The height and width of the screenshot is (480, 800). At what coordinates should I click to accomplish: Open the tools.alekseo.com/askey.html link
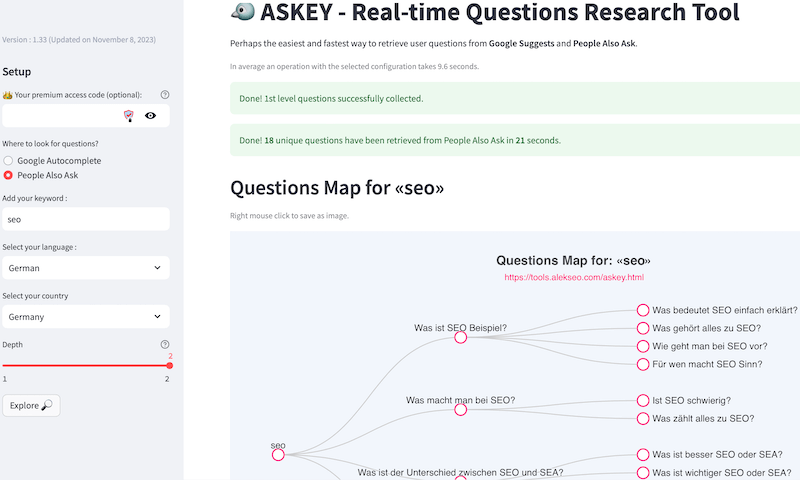click(x=574, y=277)
